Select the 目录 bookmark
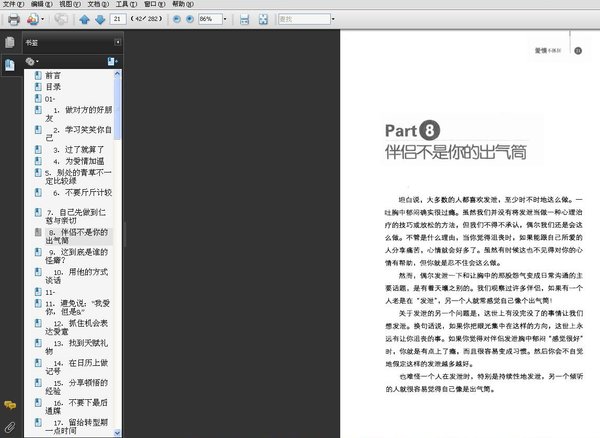 pos(53,87)
